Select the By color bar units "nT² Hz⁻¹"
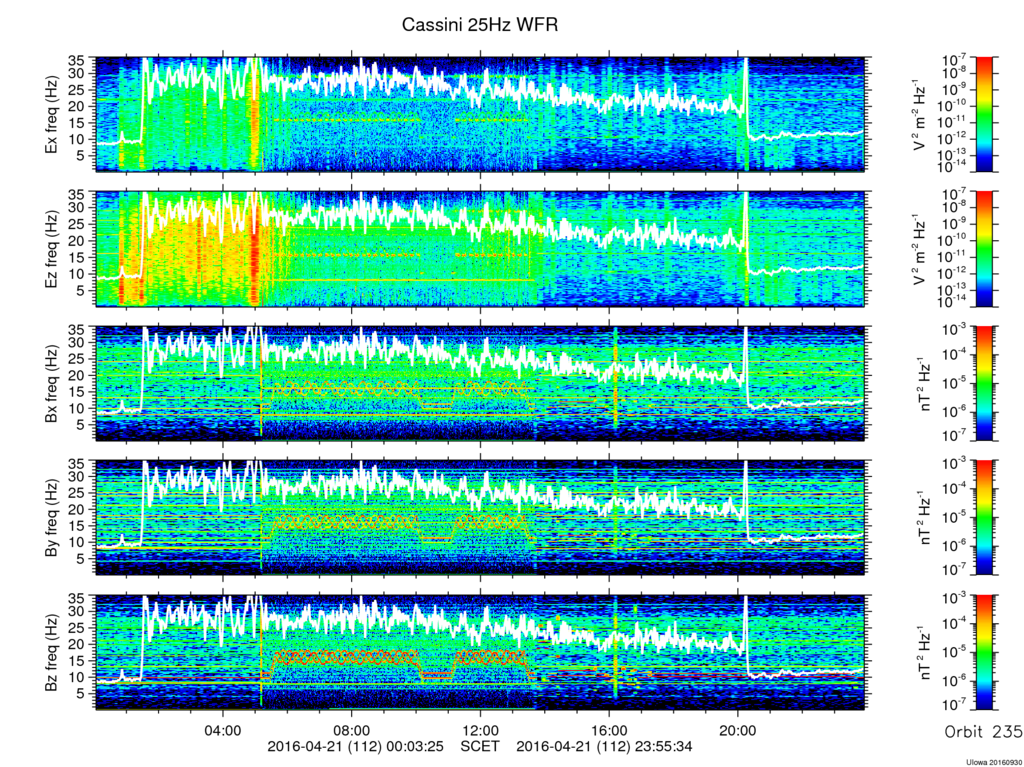This screenshot has width=1024, height=767. click(x=924, y=517)
